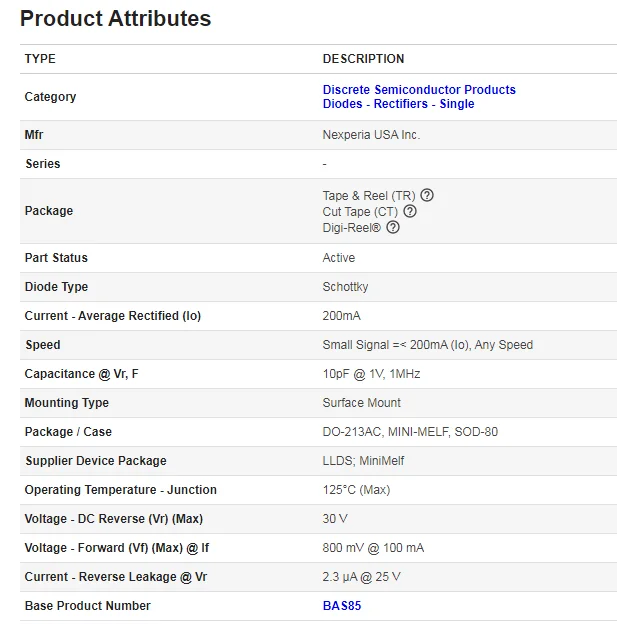Click the 125°C (Max) operating temperature value
The image size is (617, 624).
[356, 490]
